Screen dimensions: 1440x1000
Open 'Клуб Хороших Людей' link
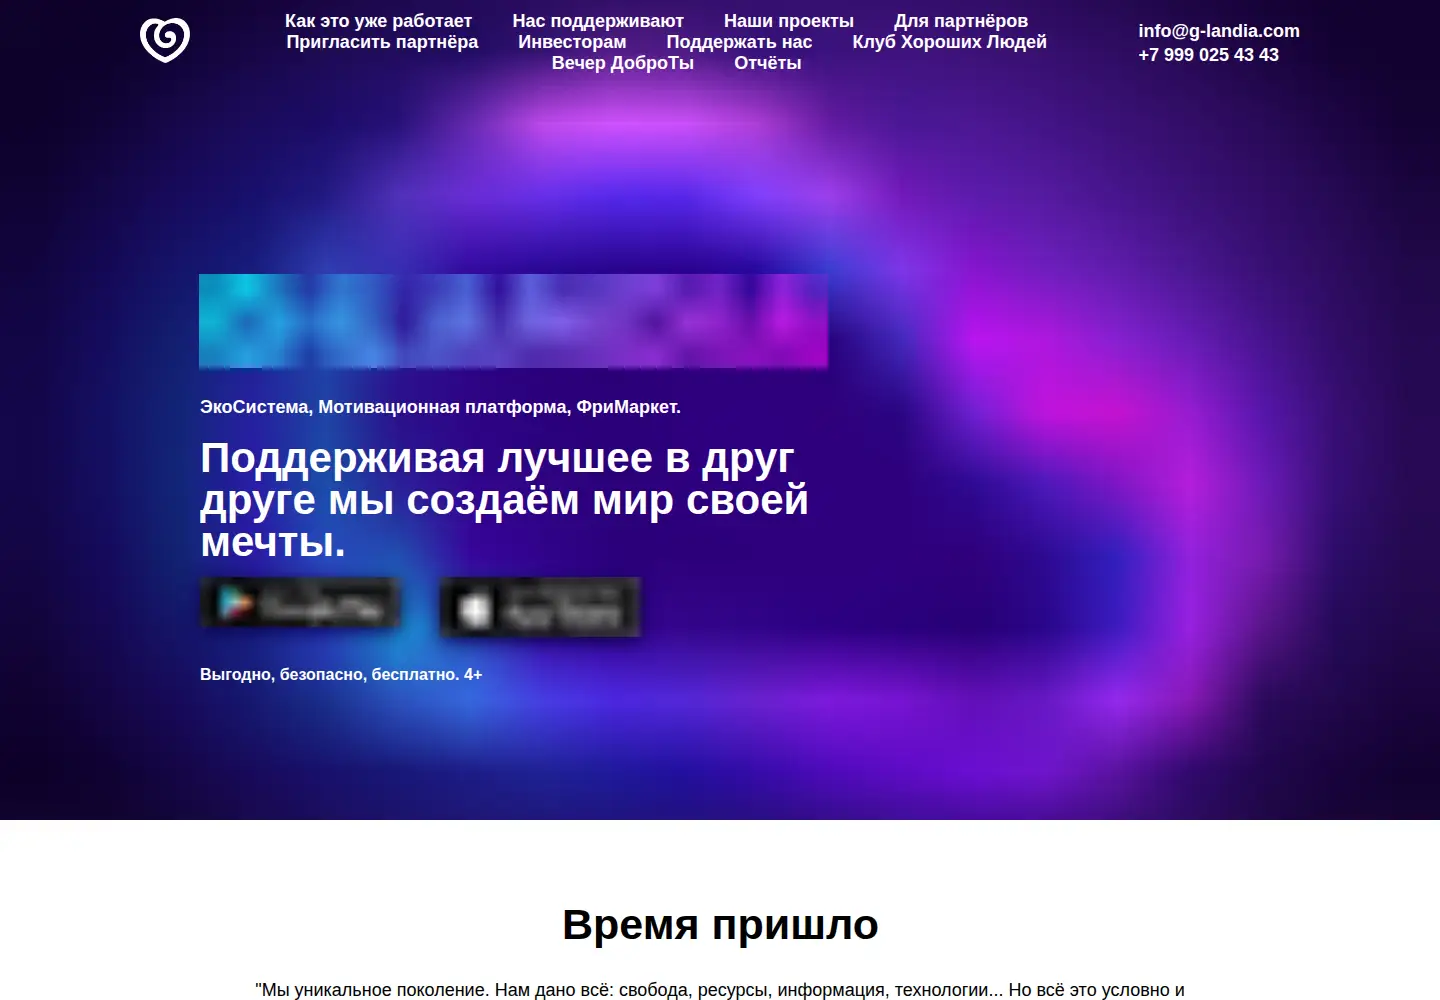click(949, 42)
